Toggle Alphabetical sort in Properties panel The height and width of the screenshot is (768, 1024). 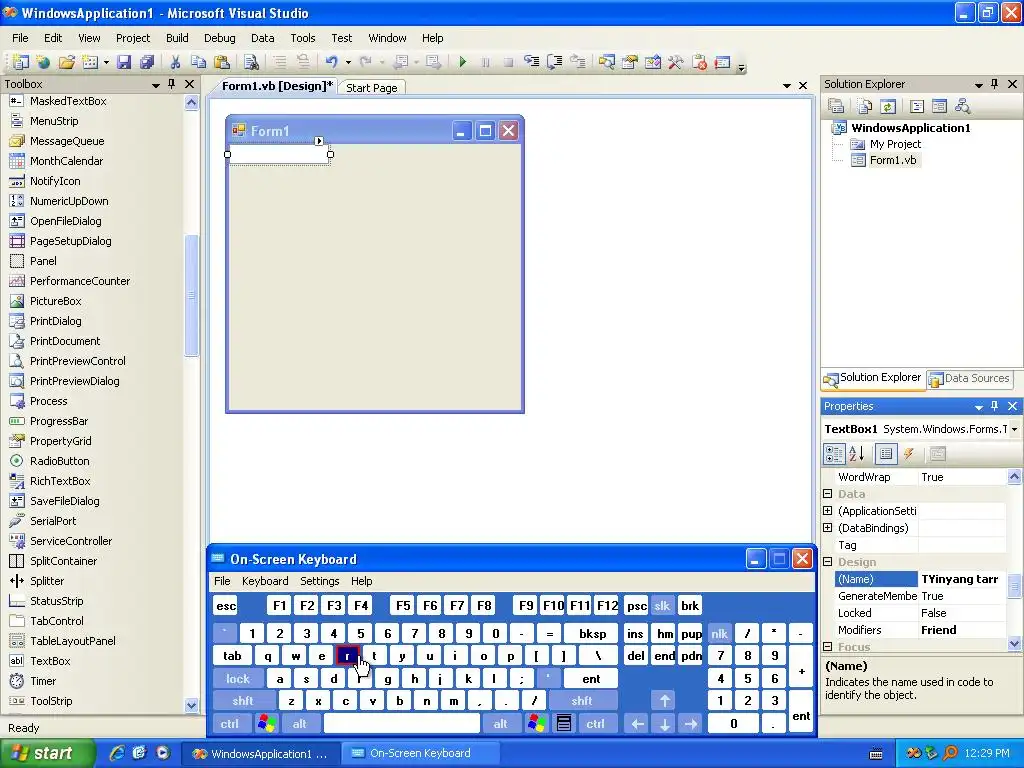click(856, 454)
